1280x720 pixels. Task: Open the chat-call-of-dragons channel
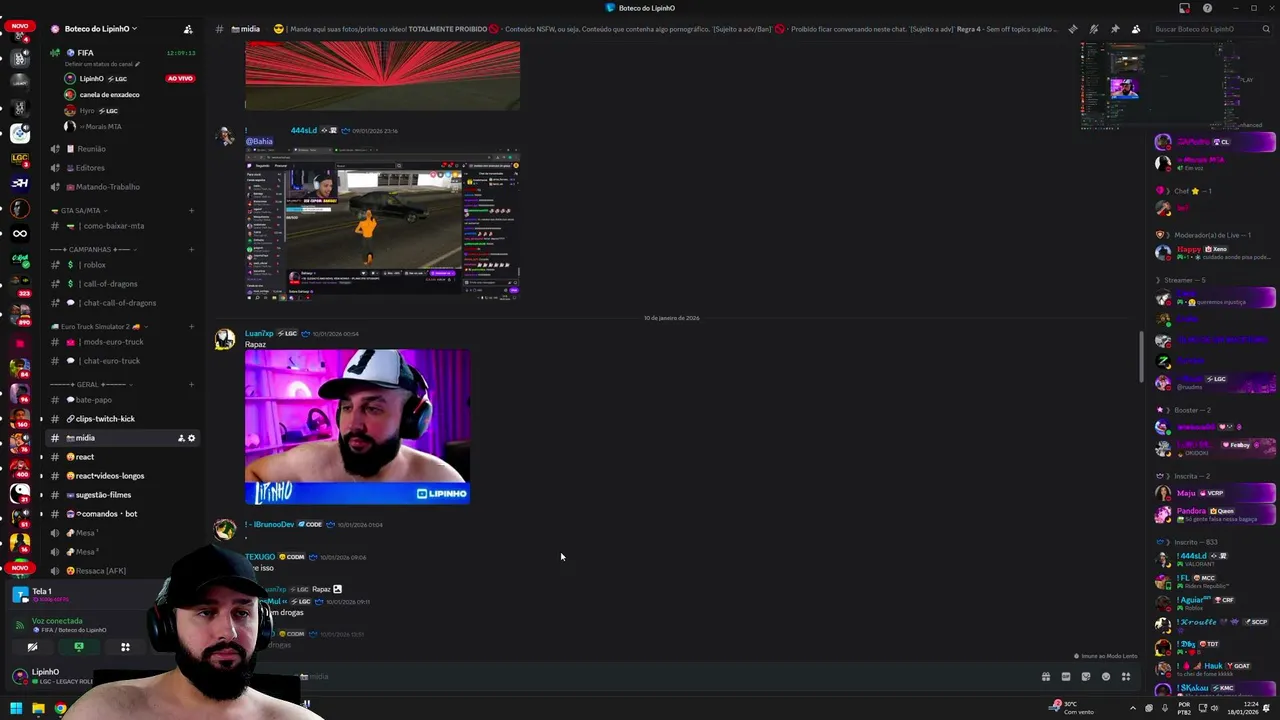pyautogui.click(x=120, y=303)
